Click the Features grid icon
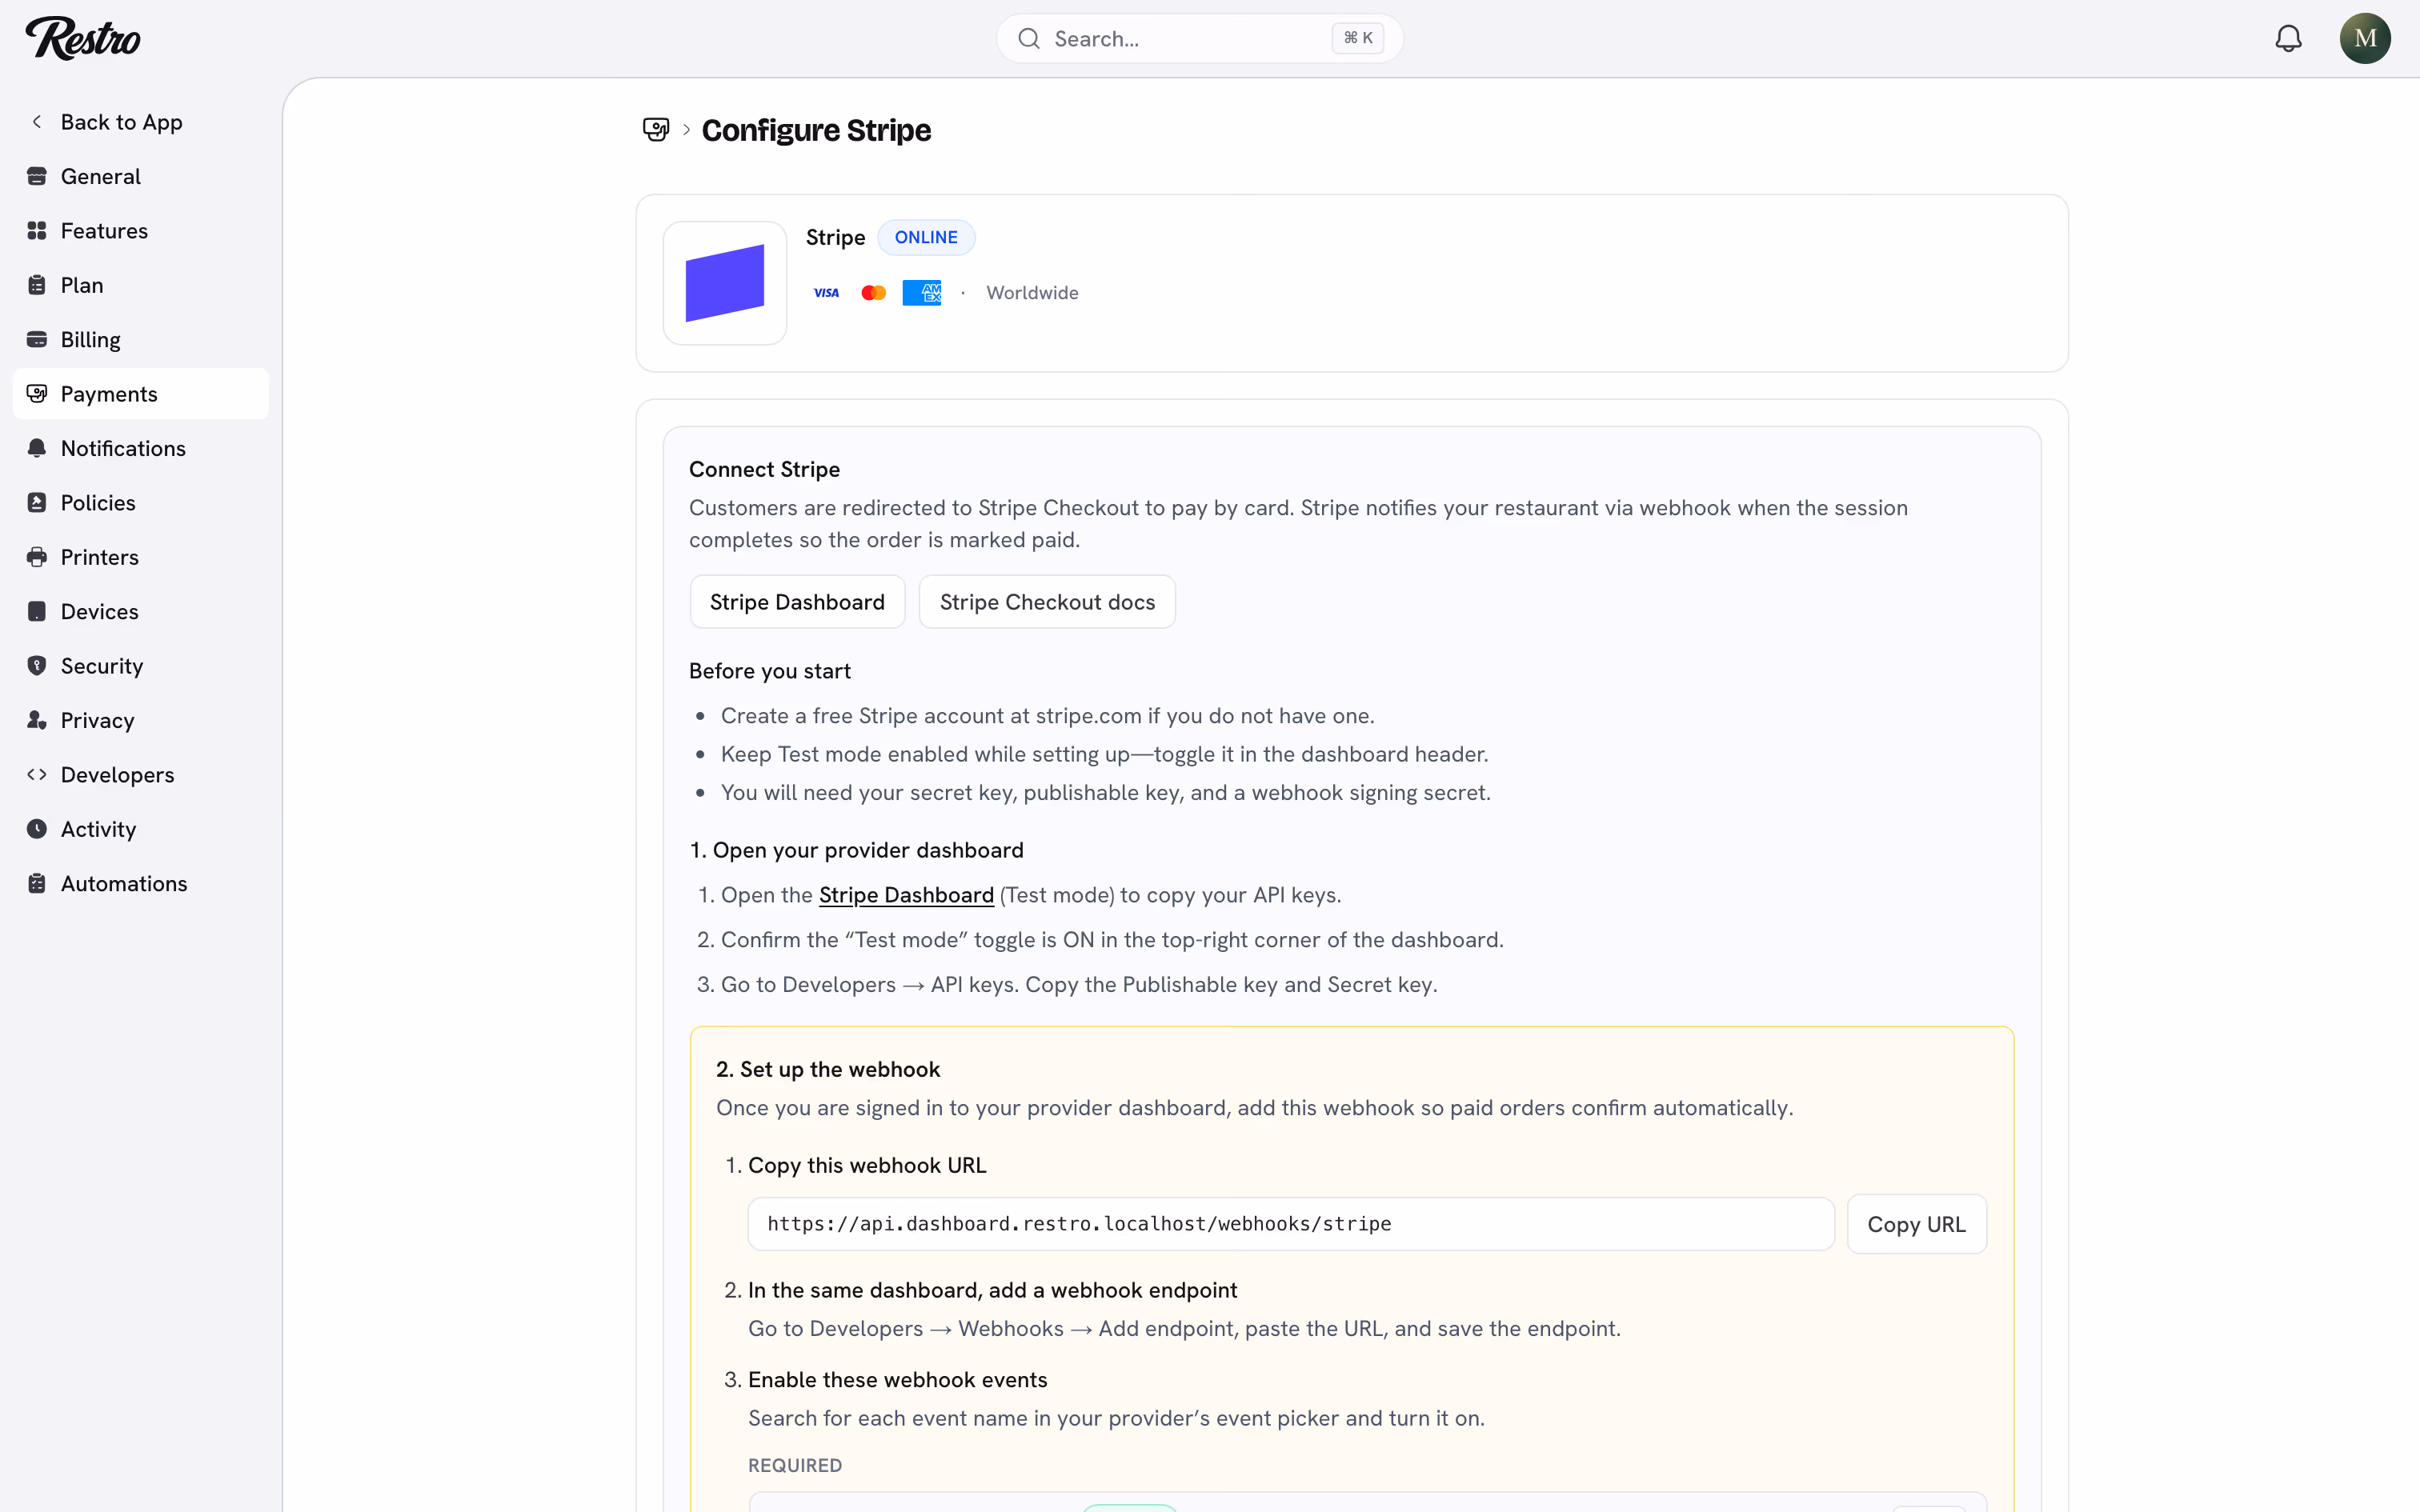Screen dimensions: 2420x1512 37,231
